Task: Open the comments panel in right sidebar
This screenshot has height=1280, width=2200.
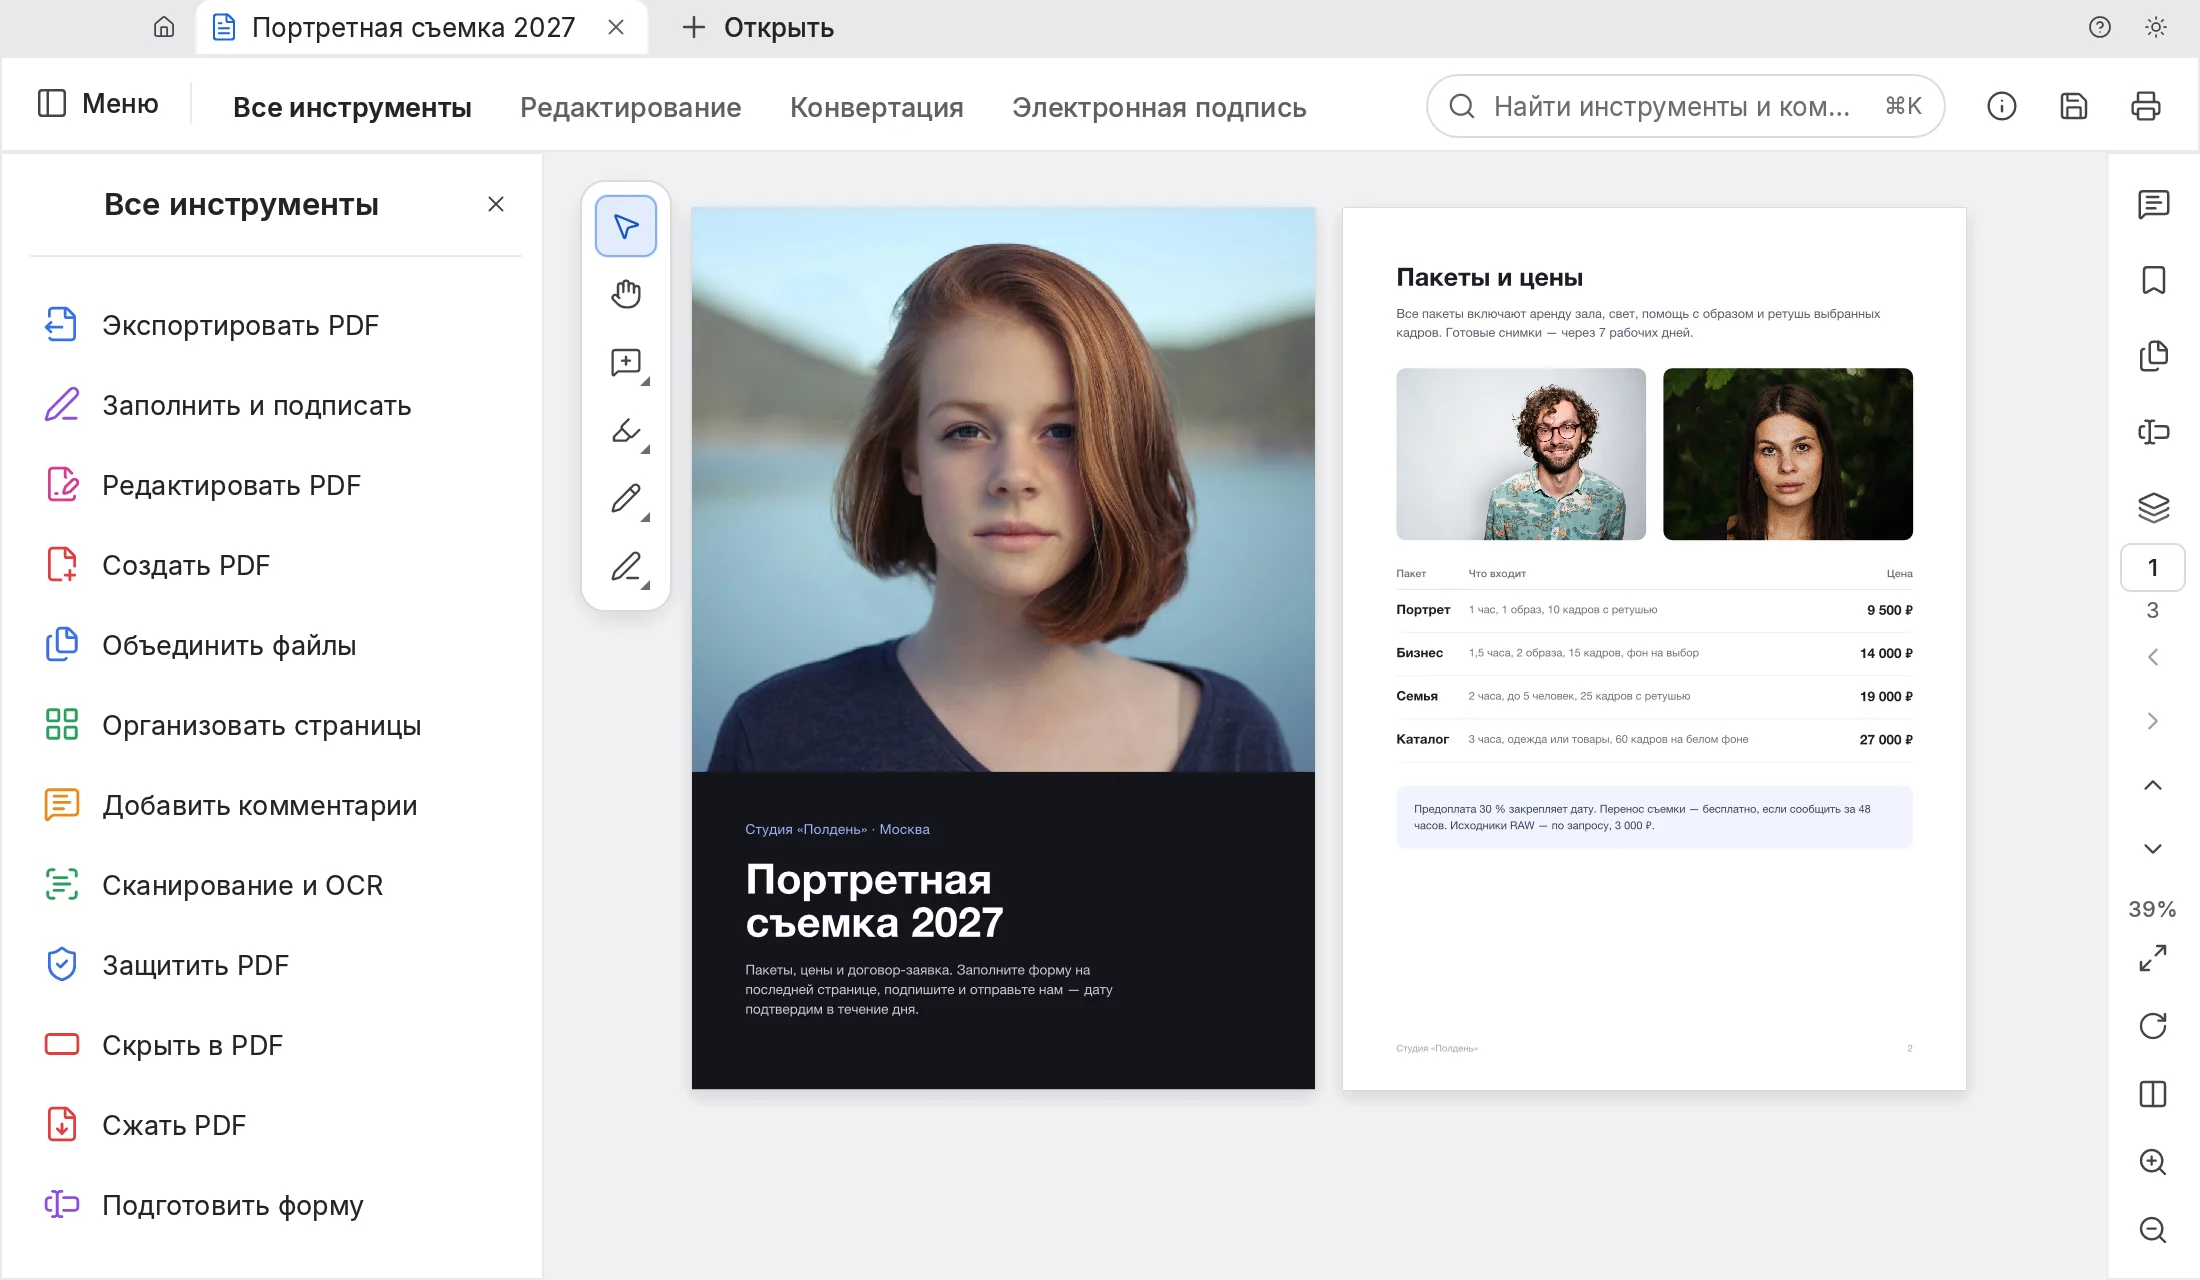Action: (x=2153, y=204)
